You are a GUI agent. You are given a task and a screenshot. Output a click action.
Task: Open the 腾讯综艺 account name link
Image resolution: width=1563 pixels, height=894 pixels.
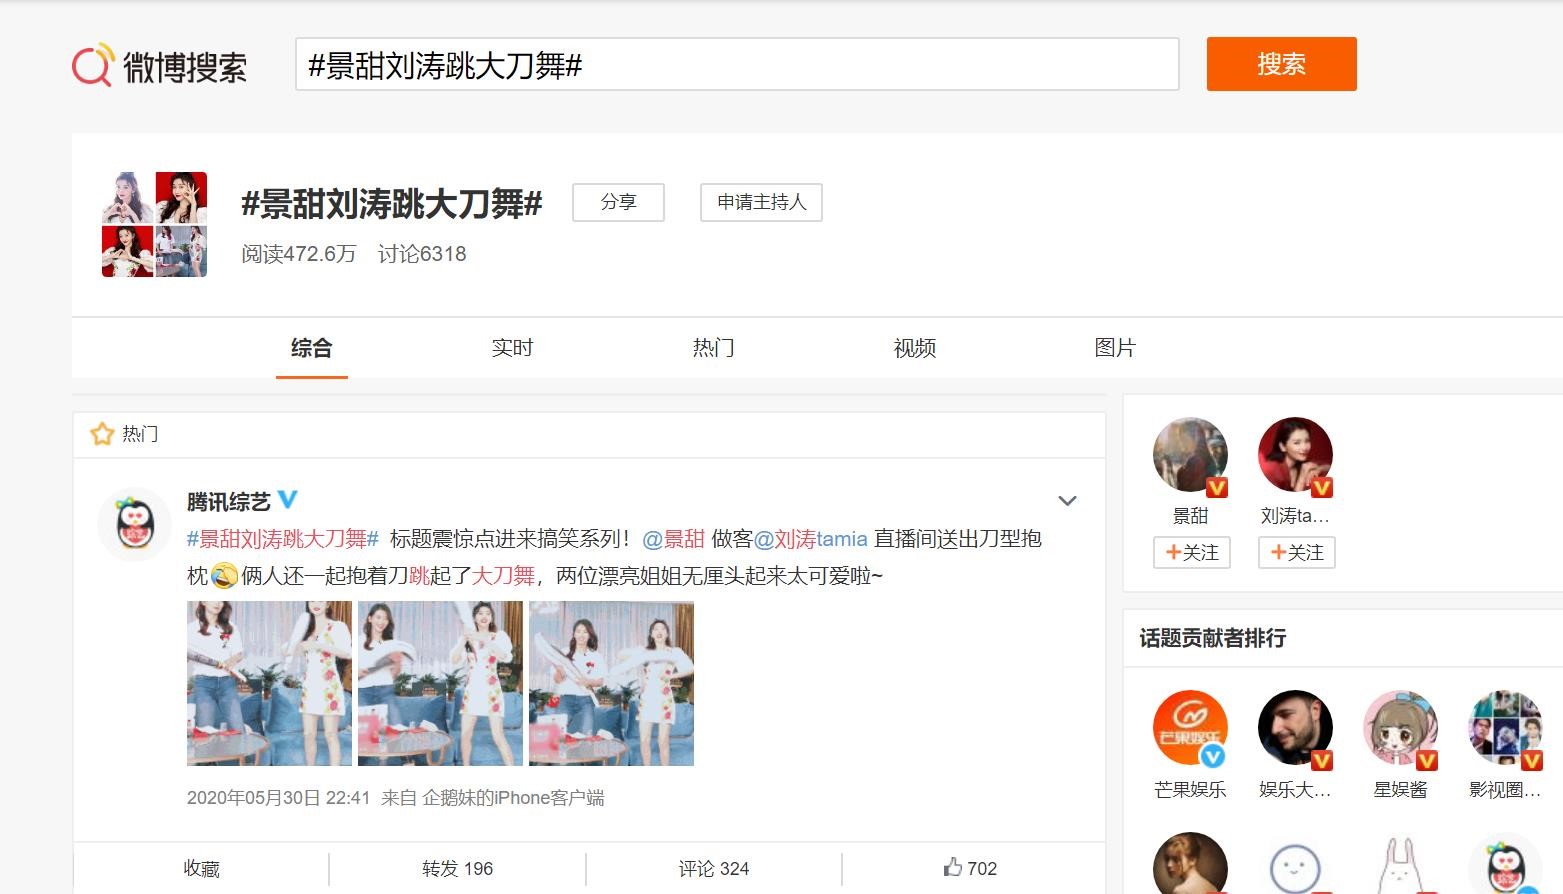pos(229,501)
